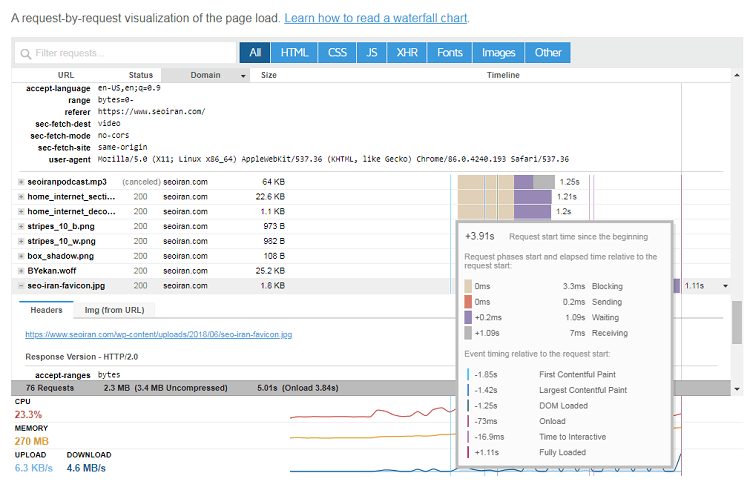Open the Headers tab
This screenshot has height=493, width=750.
[x=46, y=310]
